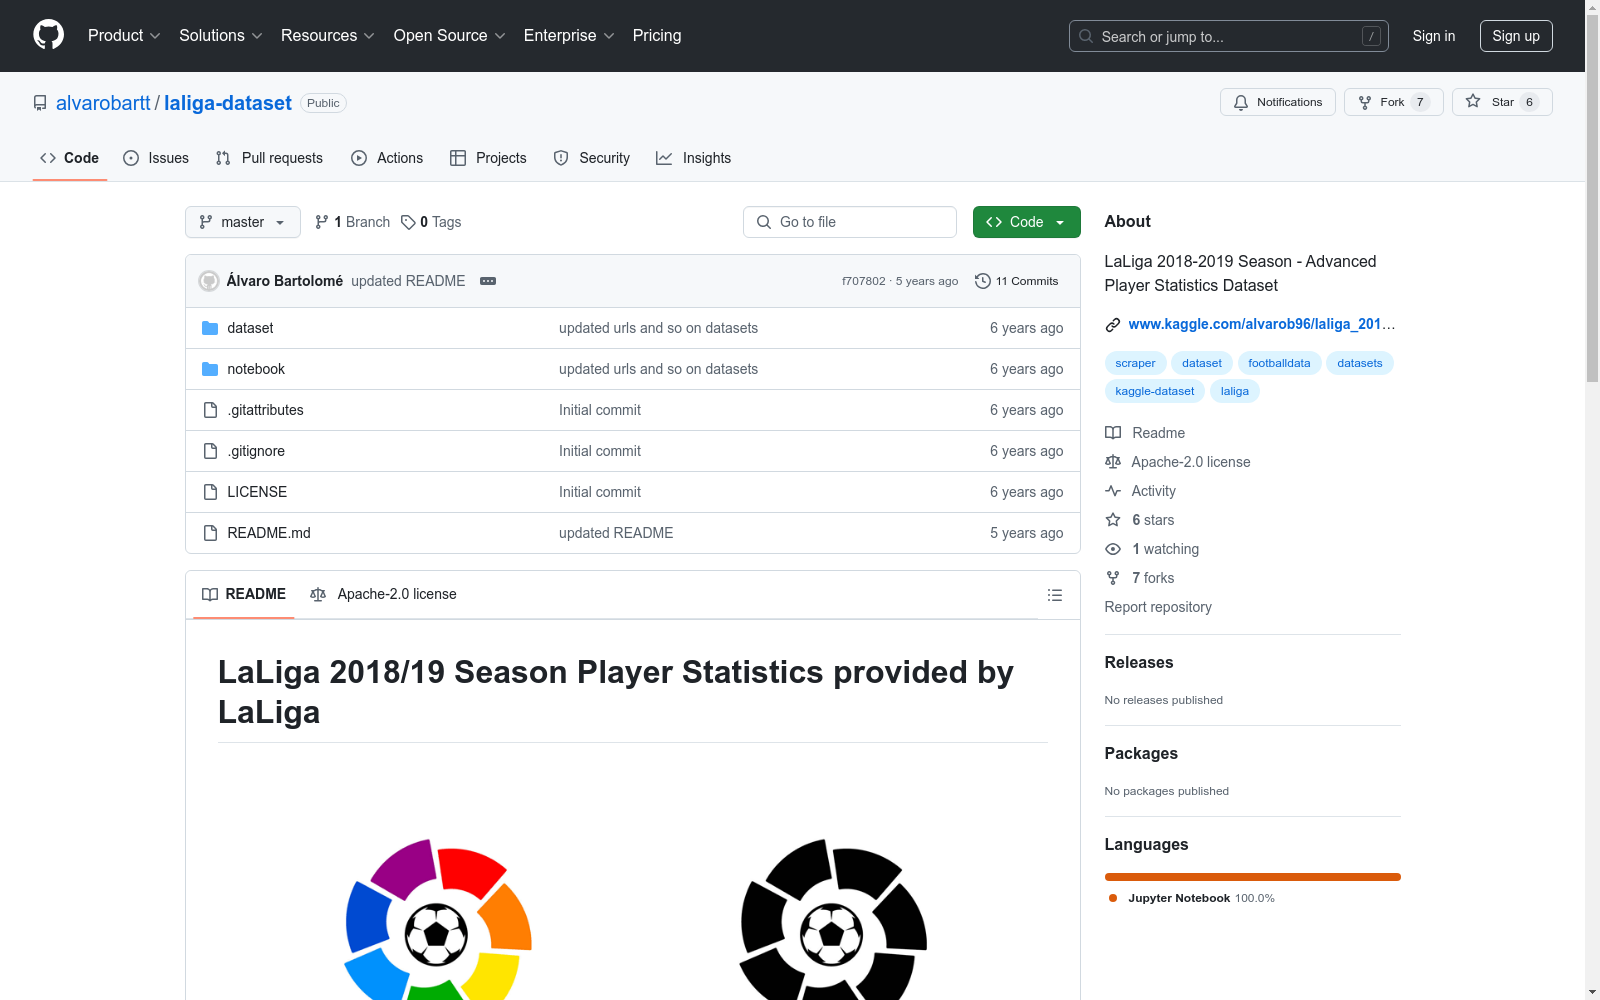Click the link icon beside Kaggle URL

[1113, 325]
